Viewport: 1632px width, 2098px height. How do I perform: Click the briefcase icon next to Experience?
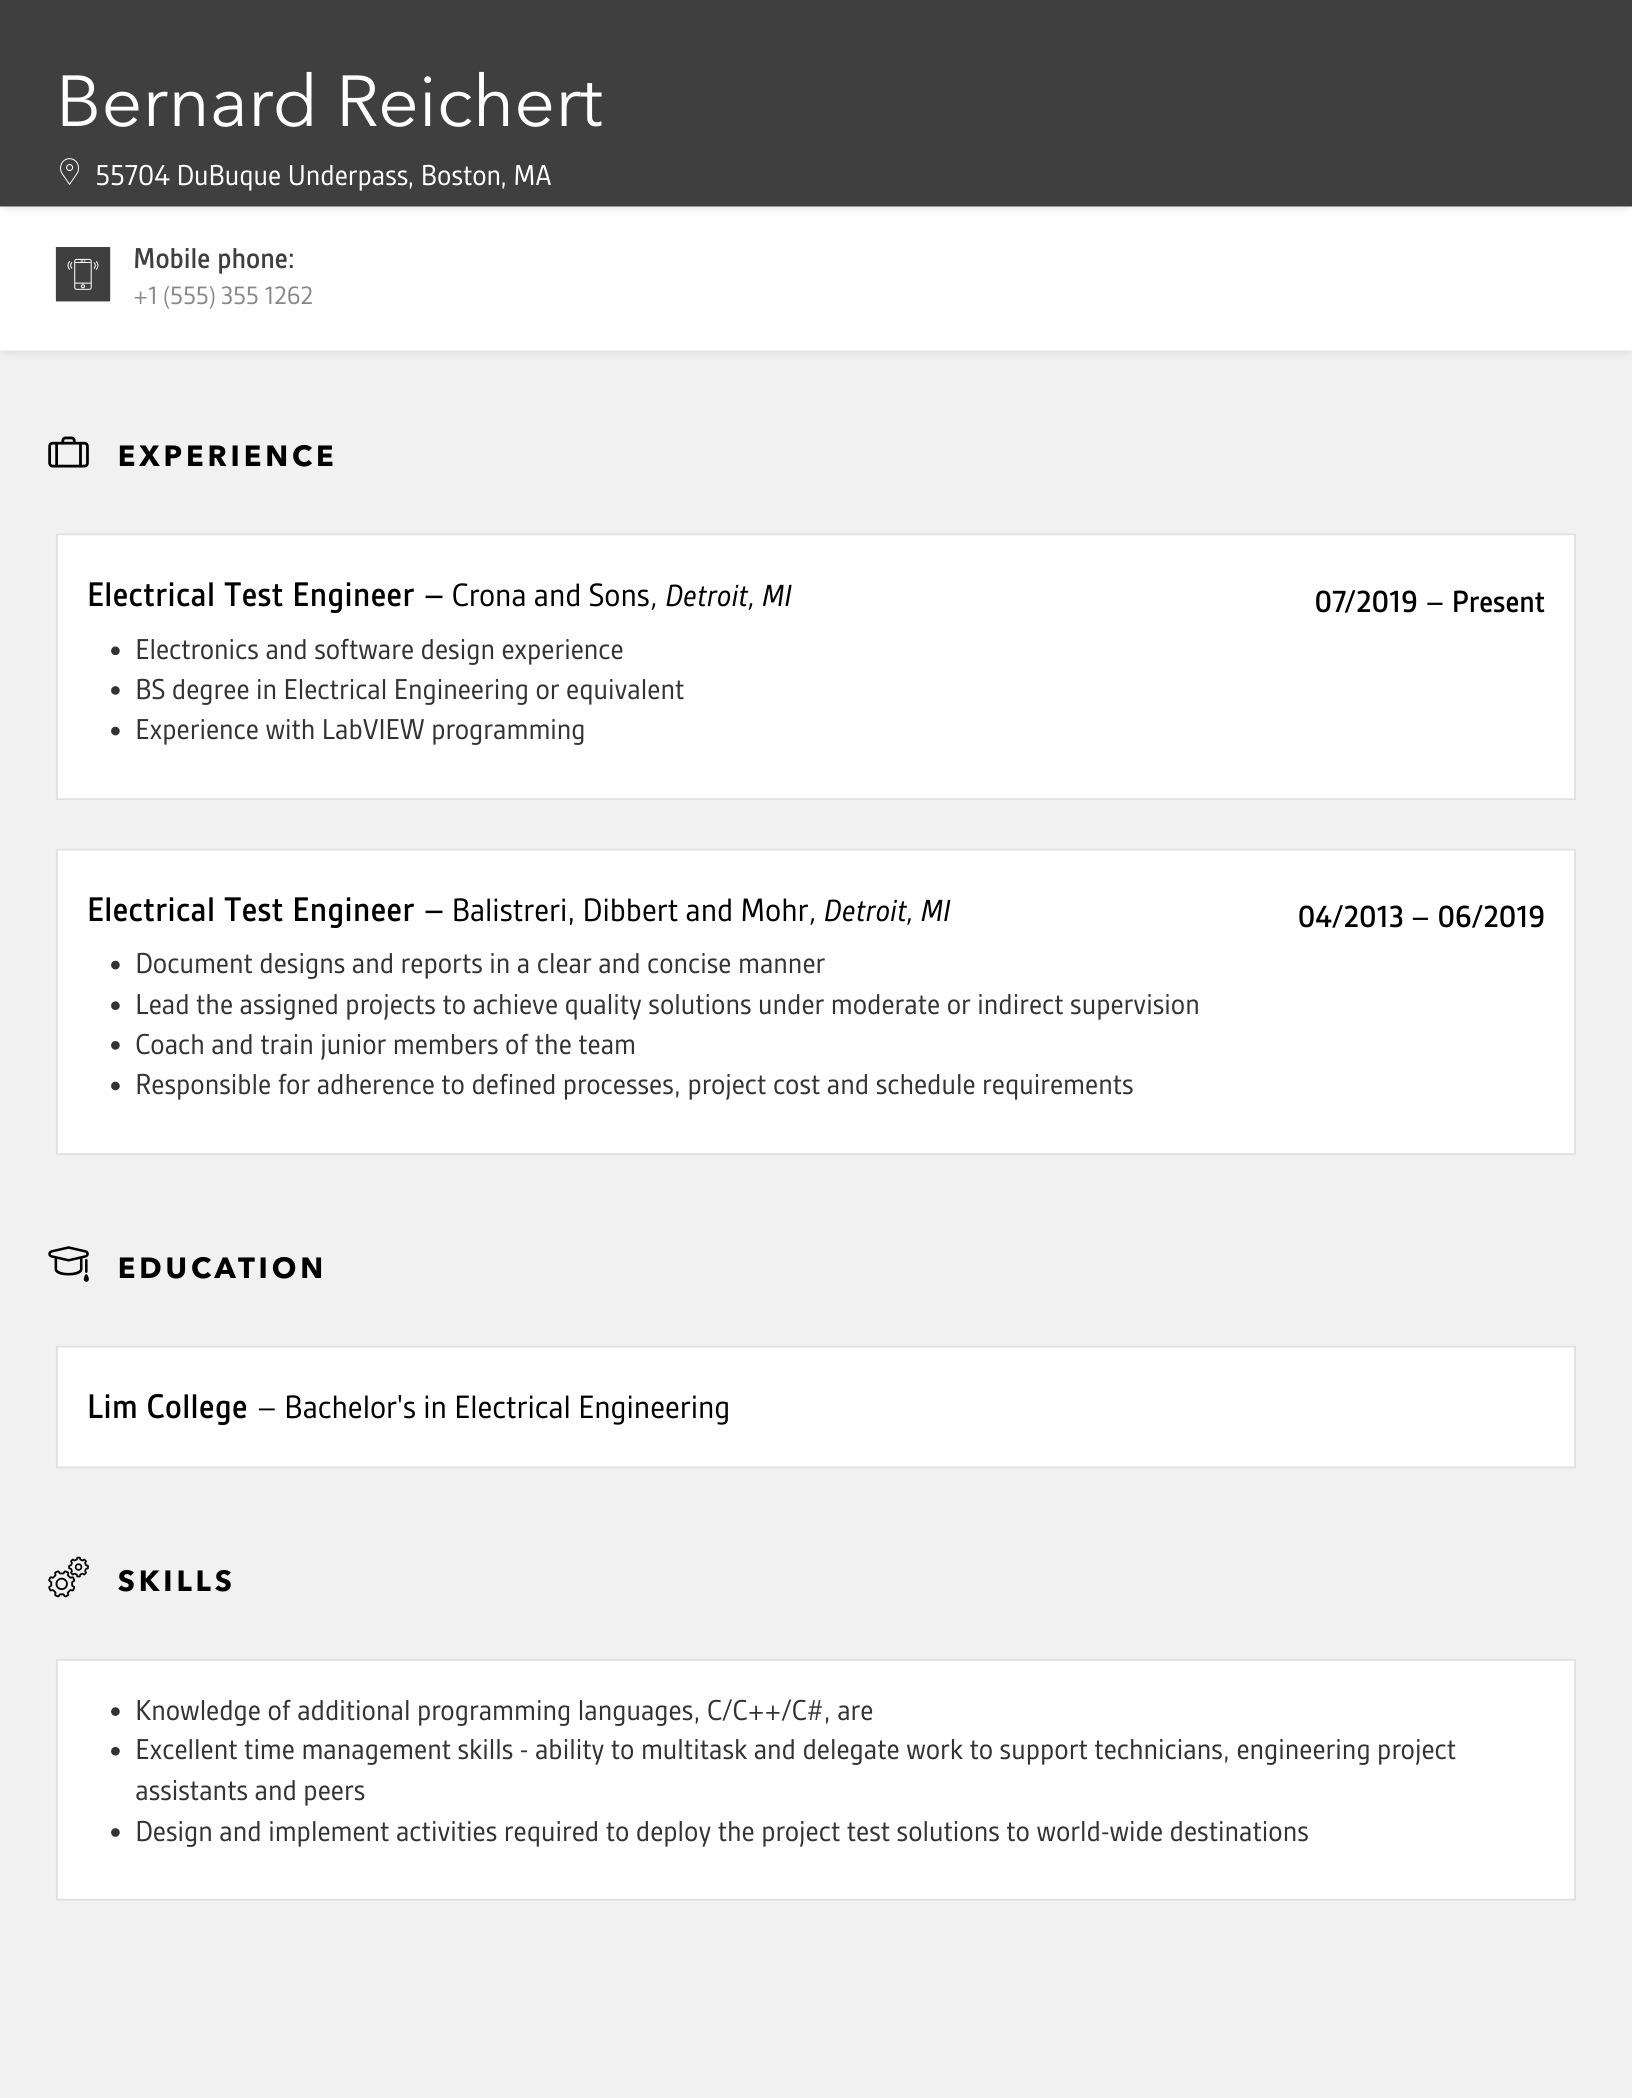(69, 454)
